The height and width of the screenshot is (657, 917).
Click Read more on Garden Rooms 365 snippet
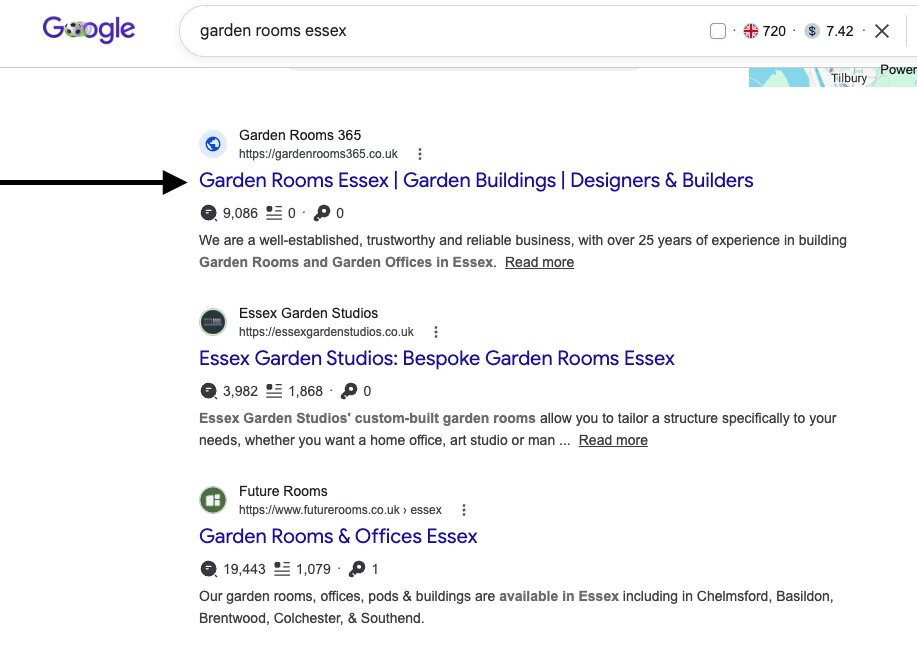(x=539, y=262)
